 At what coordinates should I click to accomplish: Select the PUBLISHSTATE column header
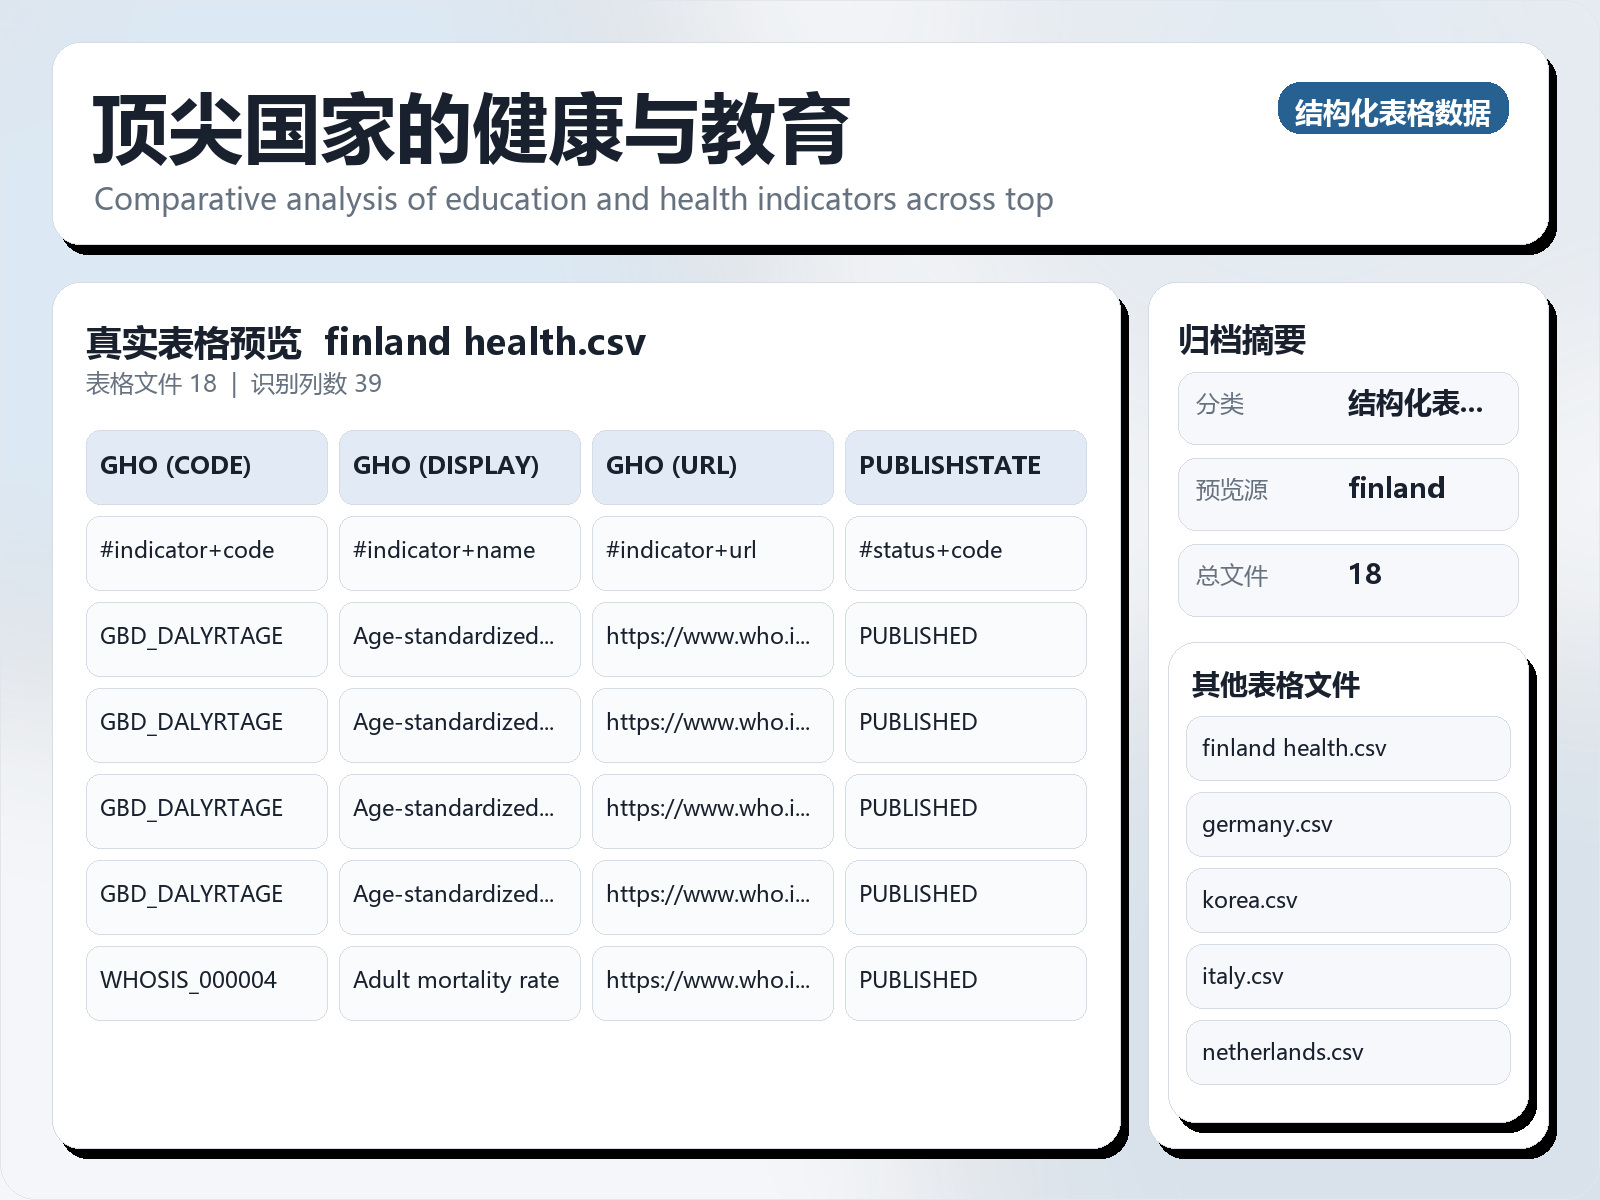pos(965,466)
